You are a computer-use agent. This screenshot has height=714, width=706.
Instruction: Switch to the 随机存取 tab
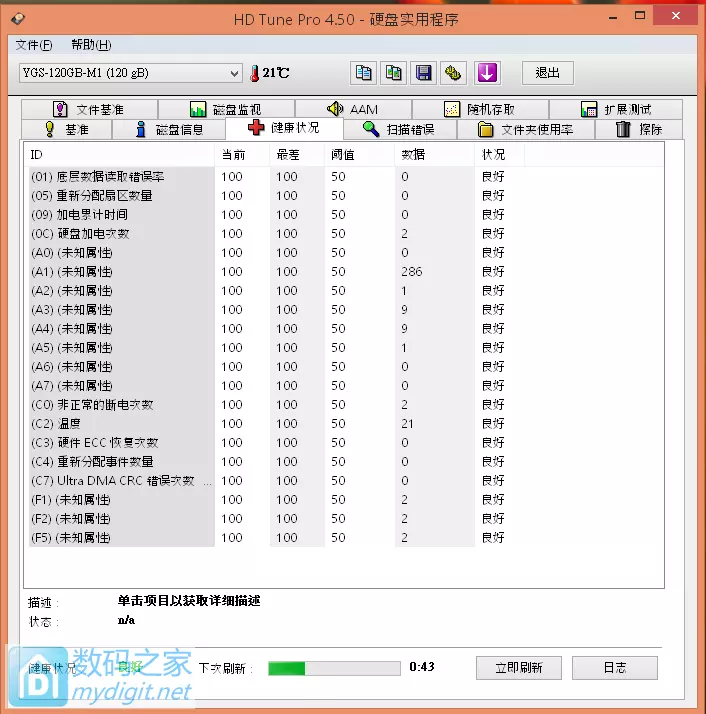[480, 109]
